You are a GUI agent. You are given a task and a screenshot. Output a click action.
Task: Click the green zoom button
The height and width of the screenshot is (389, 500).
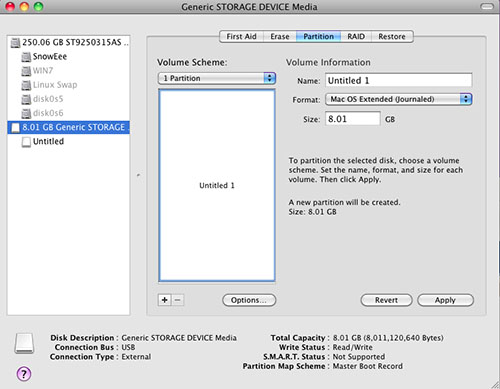(39, 6)
